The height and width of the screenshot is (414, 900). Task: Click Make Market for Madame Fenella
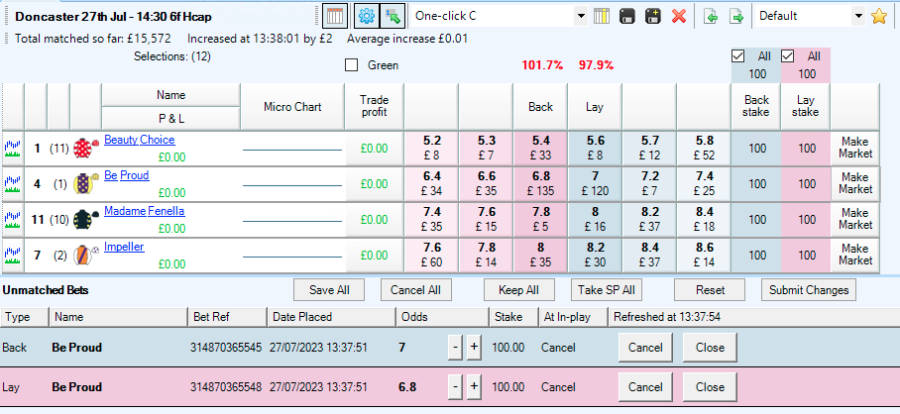[855, 219]
